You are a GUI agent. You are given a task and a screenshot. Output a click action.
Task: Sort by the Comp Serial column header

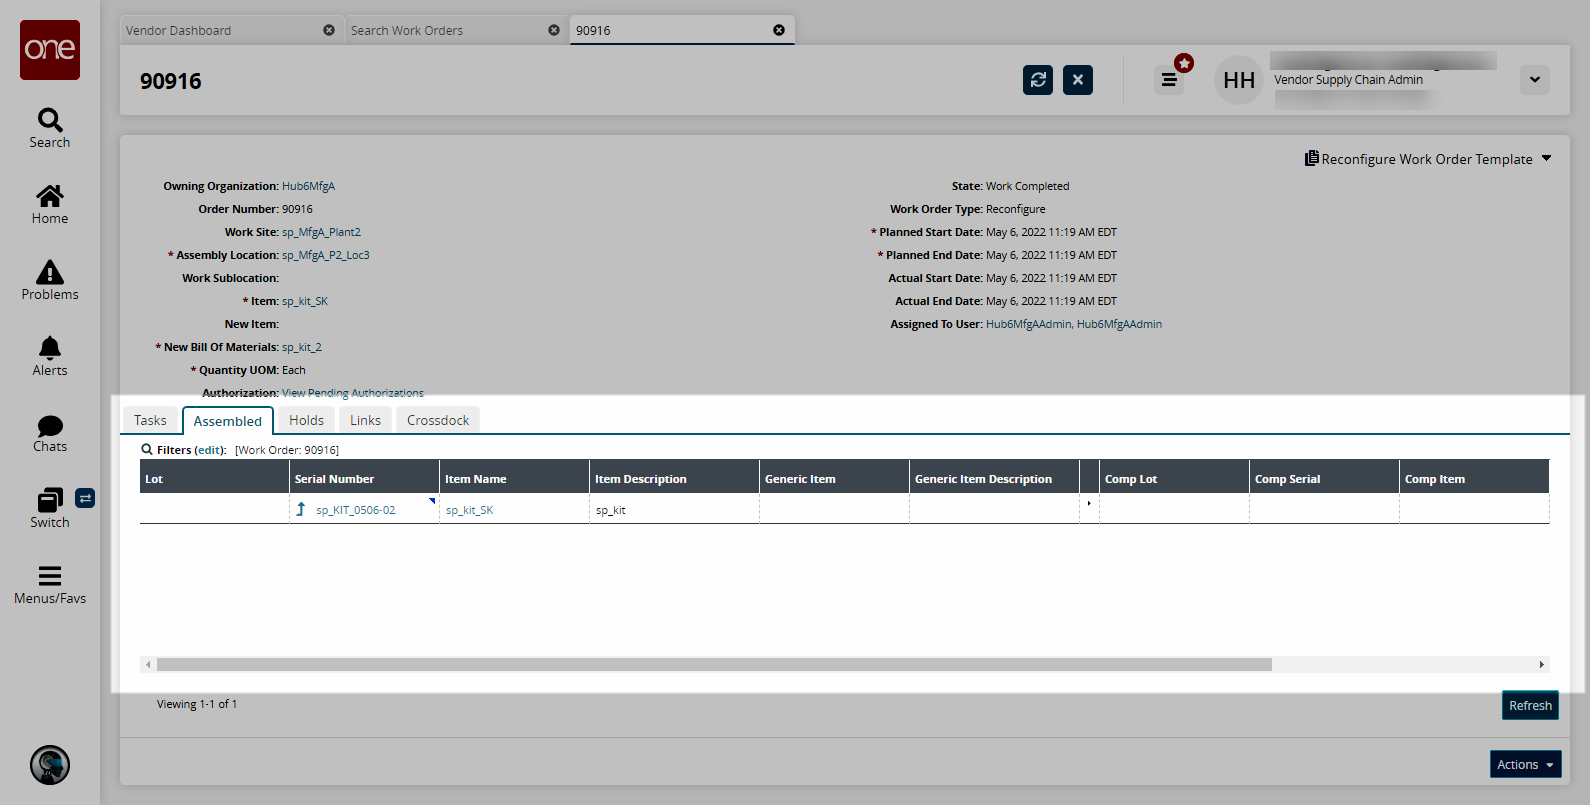[1324, 479]
